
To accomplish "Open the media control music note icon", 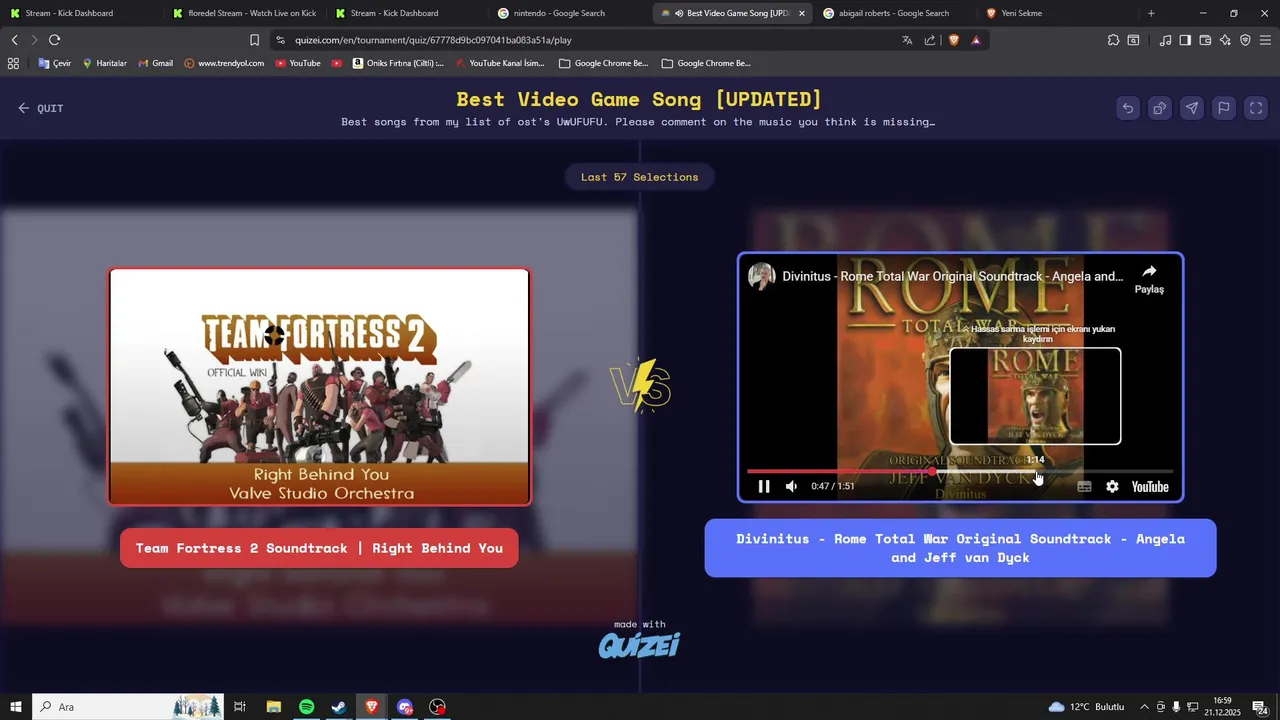I will click(x=1165, y=40).
